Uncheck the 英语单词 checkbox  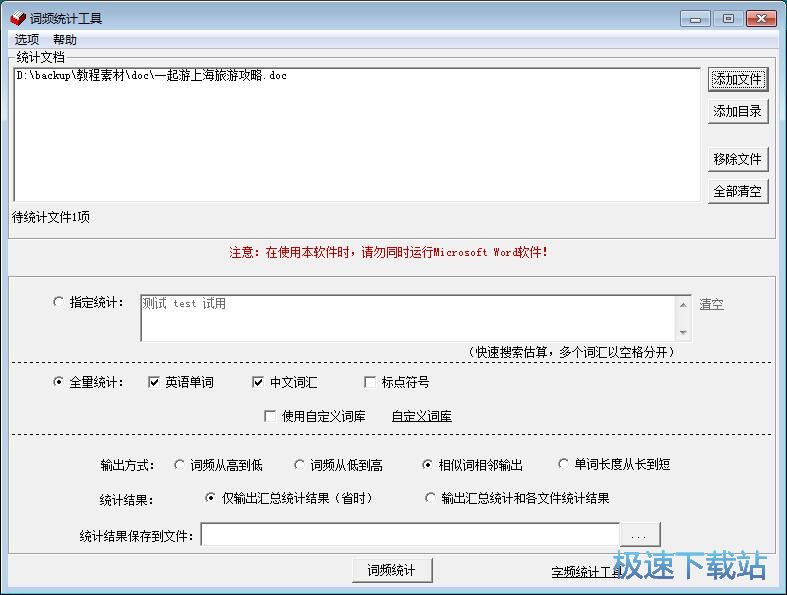pos(154,382)
